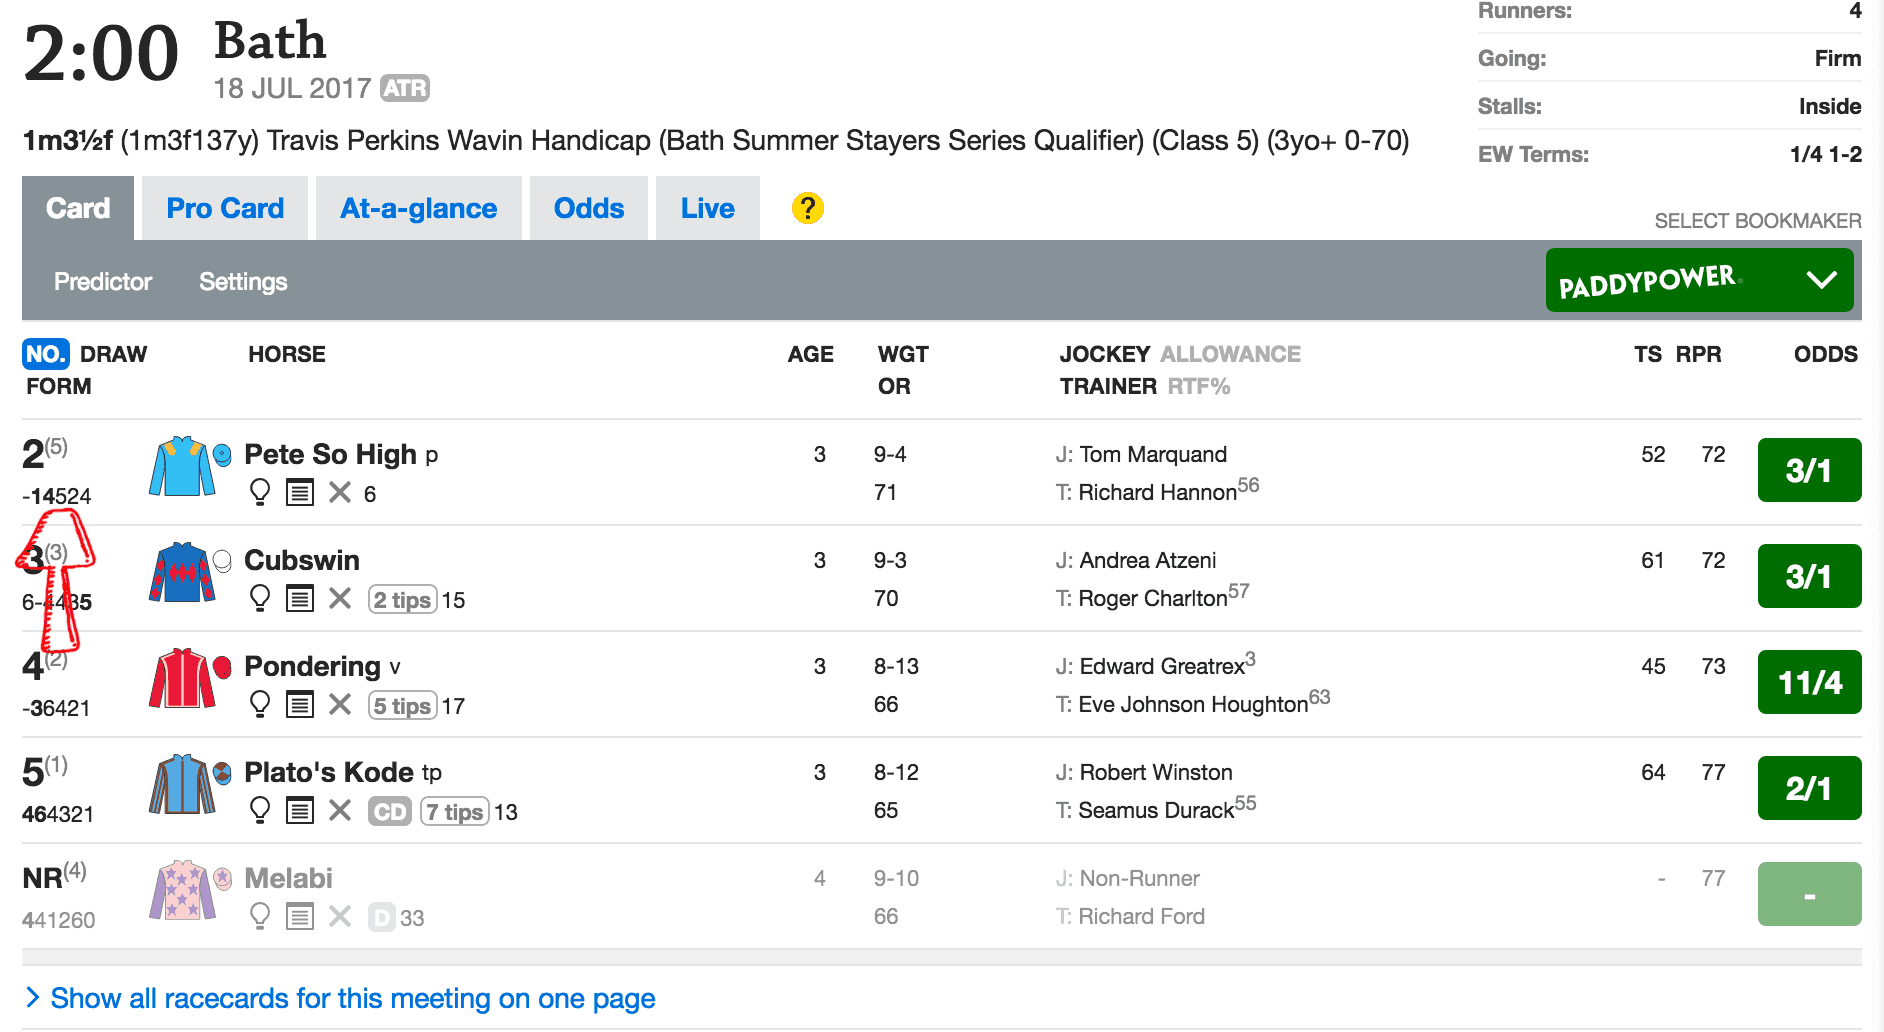The height and width of the screenshot is (1032, 1884).
Task: Remove Pete So High with X icon
Action: tap(340, 492)
